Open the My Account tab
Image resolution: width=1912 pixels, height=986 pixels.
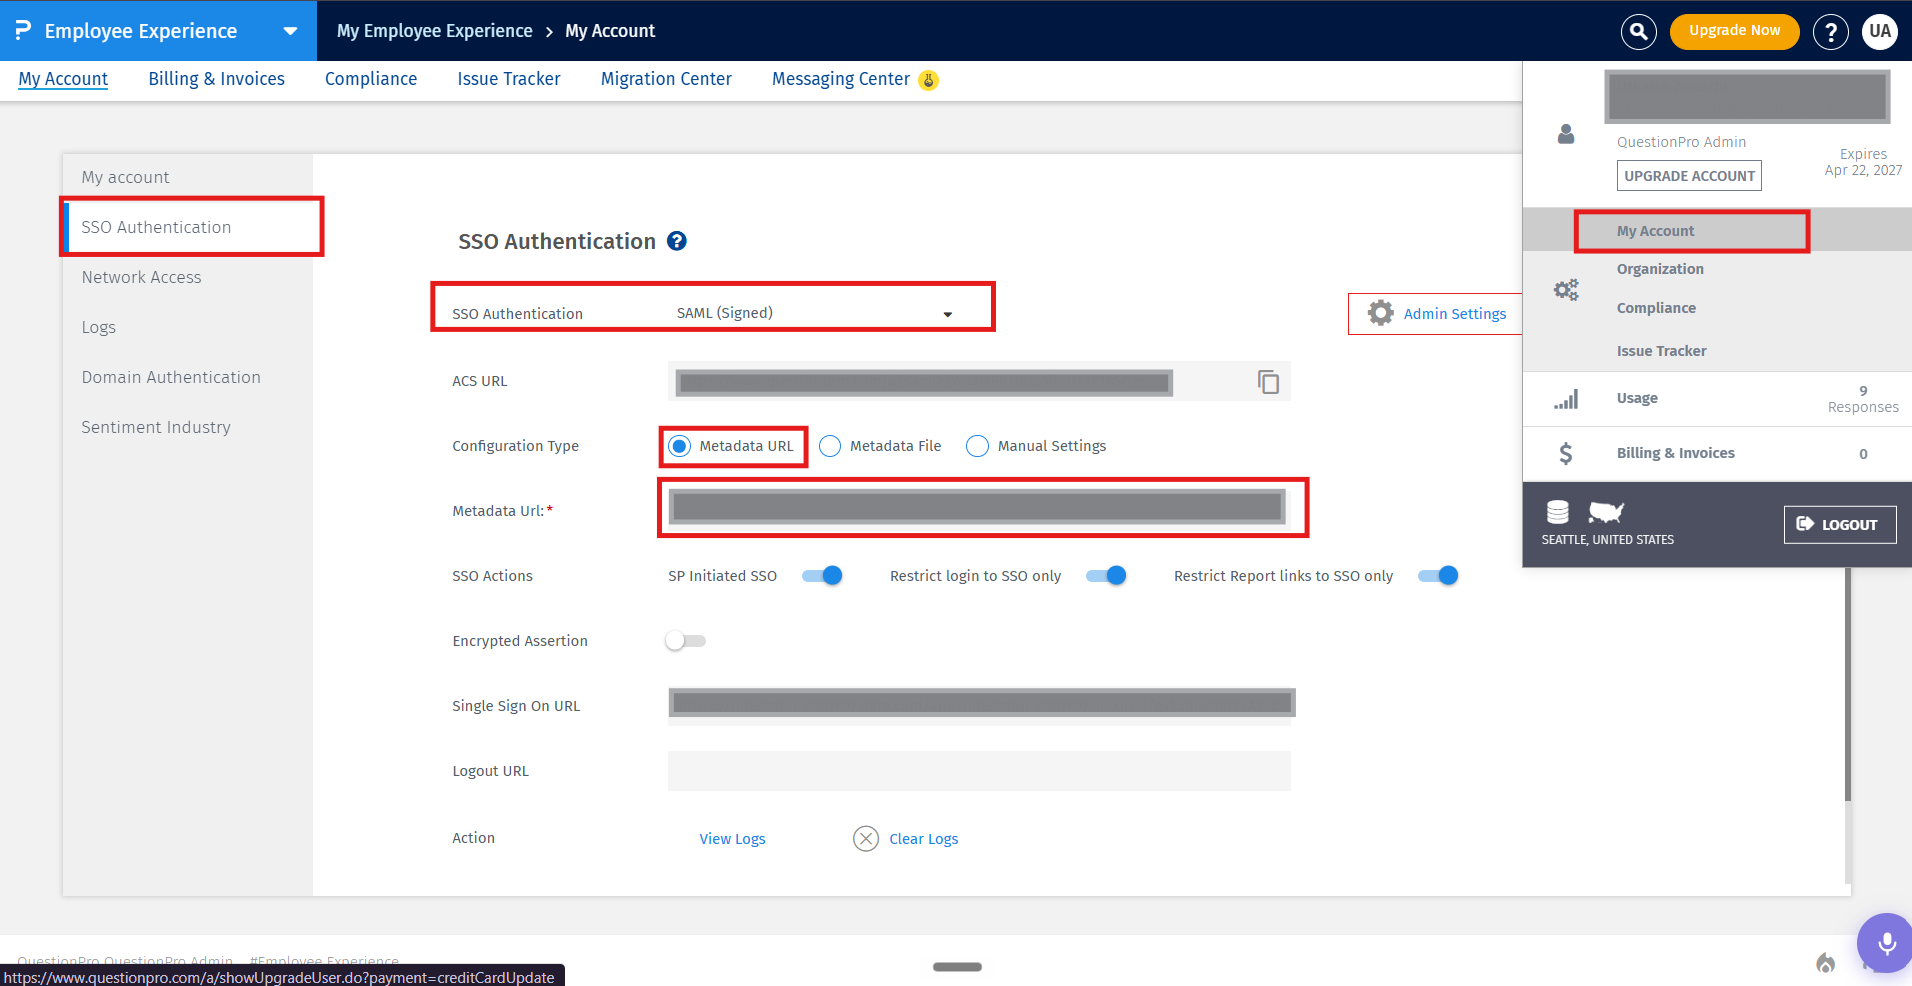pyautogui.click(x=63, y=79)
